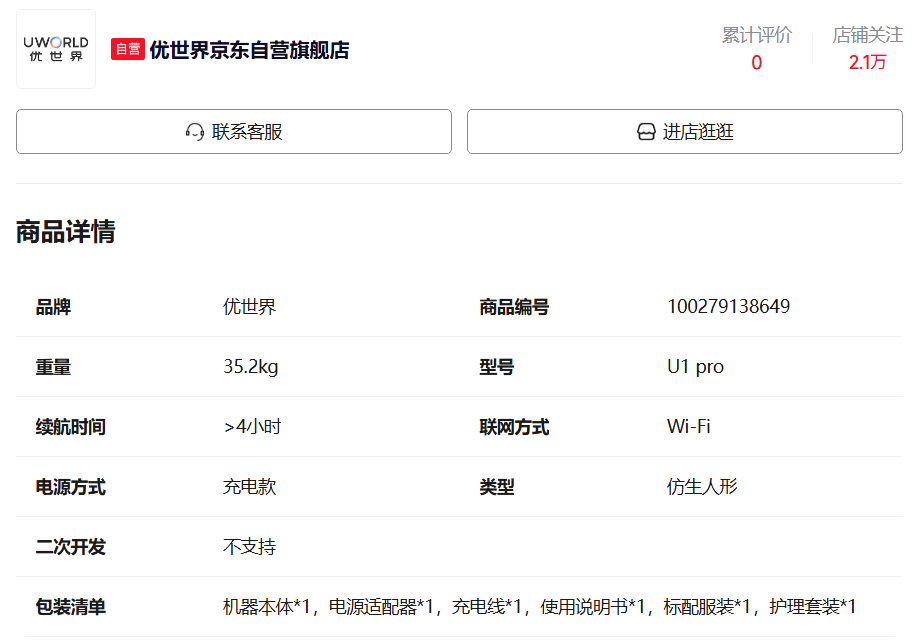Select the 电源方式 label
The width and height of the screenshot is (920, 642).
click(x=70, y=488)
